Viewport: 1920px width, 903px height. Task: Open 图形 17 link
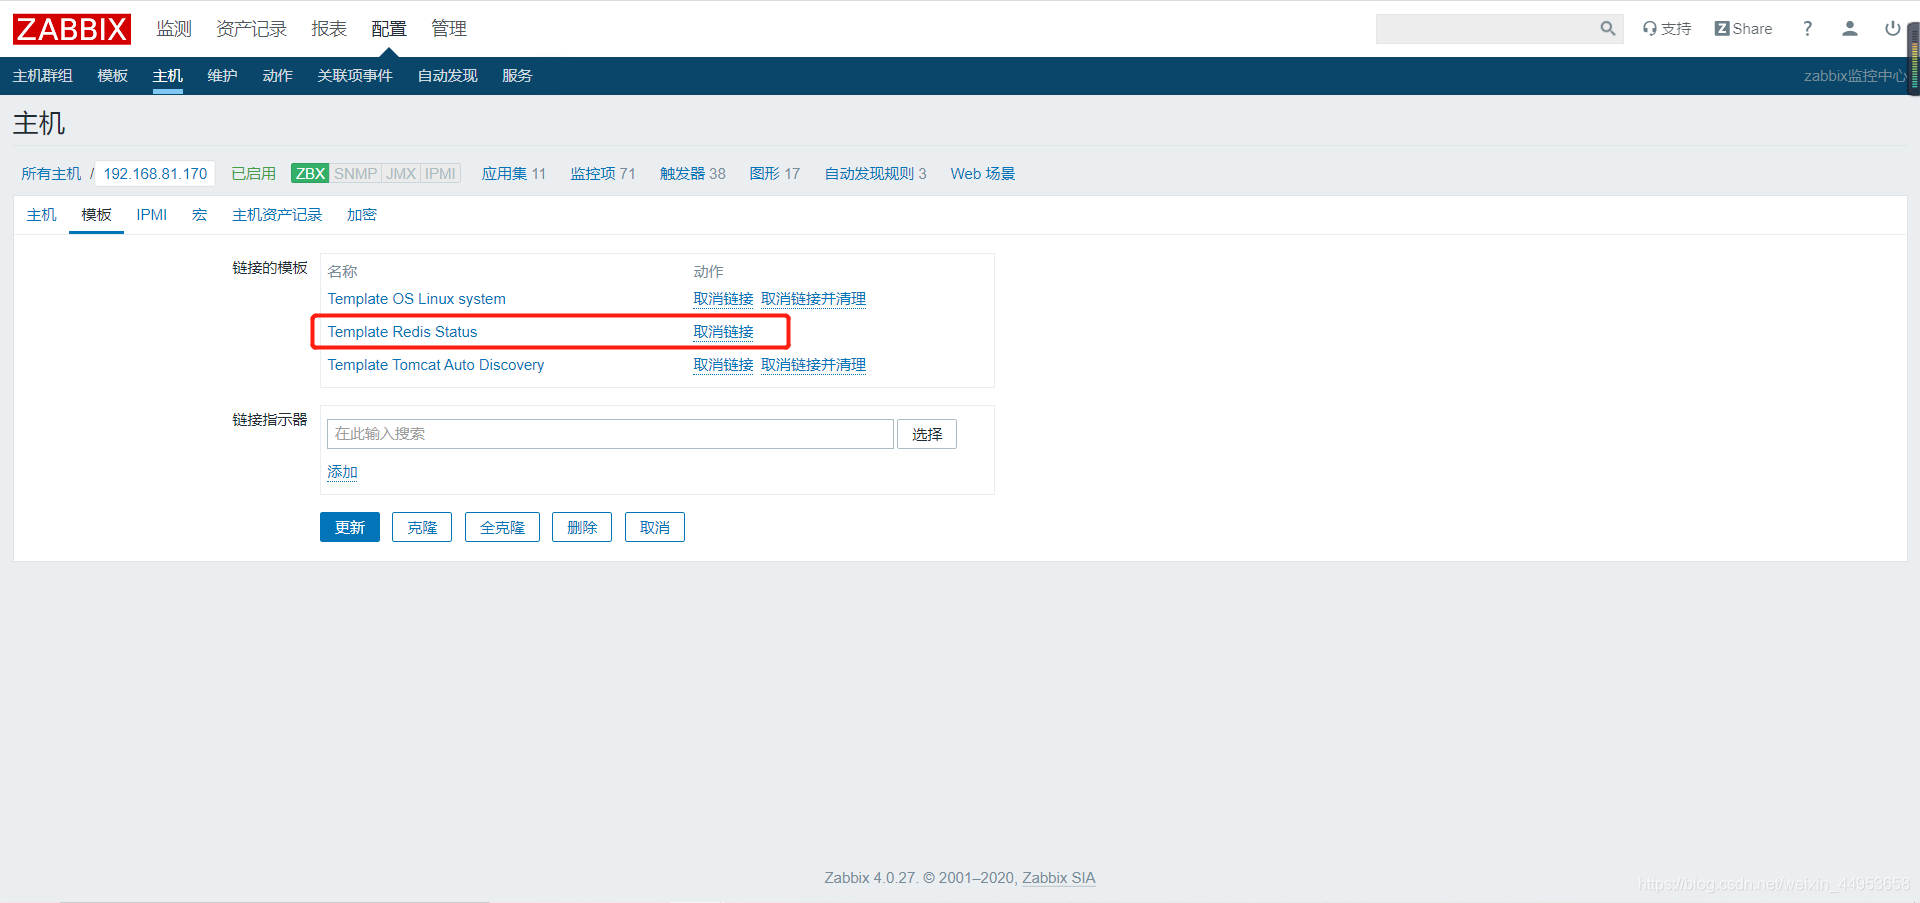point(775,174)
